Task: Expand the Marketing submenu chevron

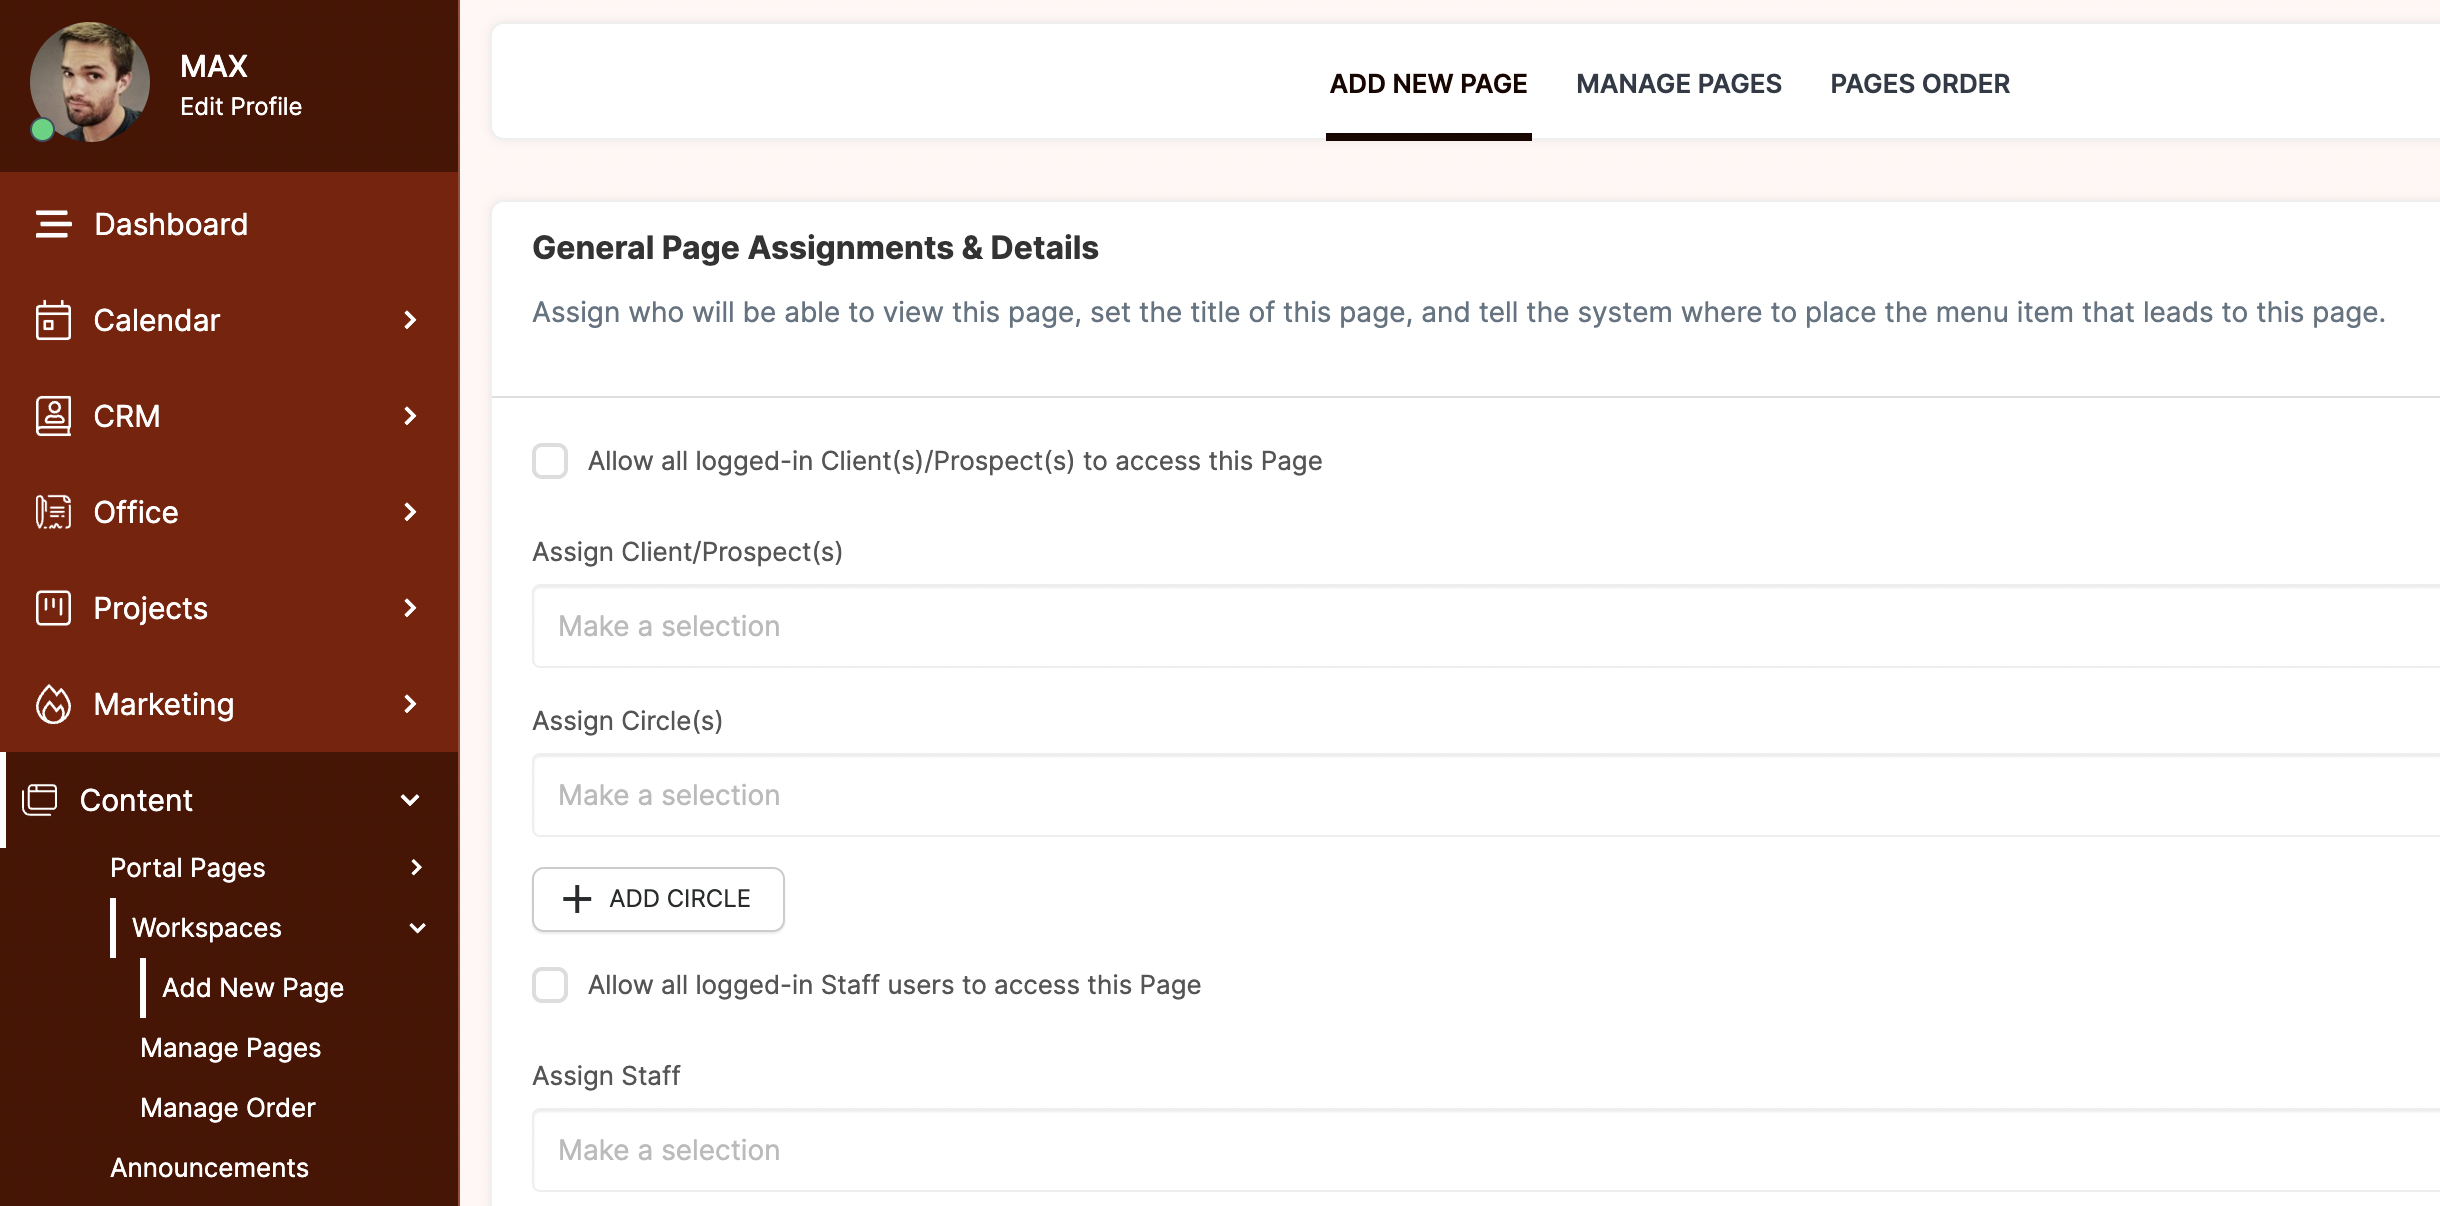Action: coord(410,704)
